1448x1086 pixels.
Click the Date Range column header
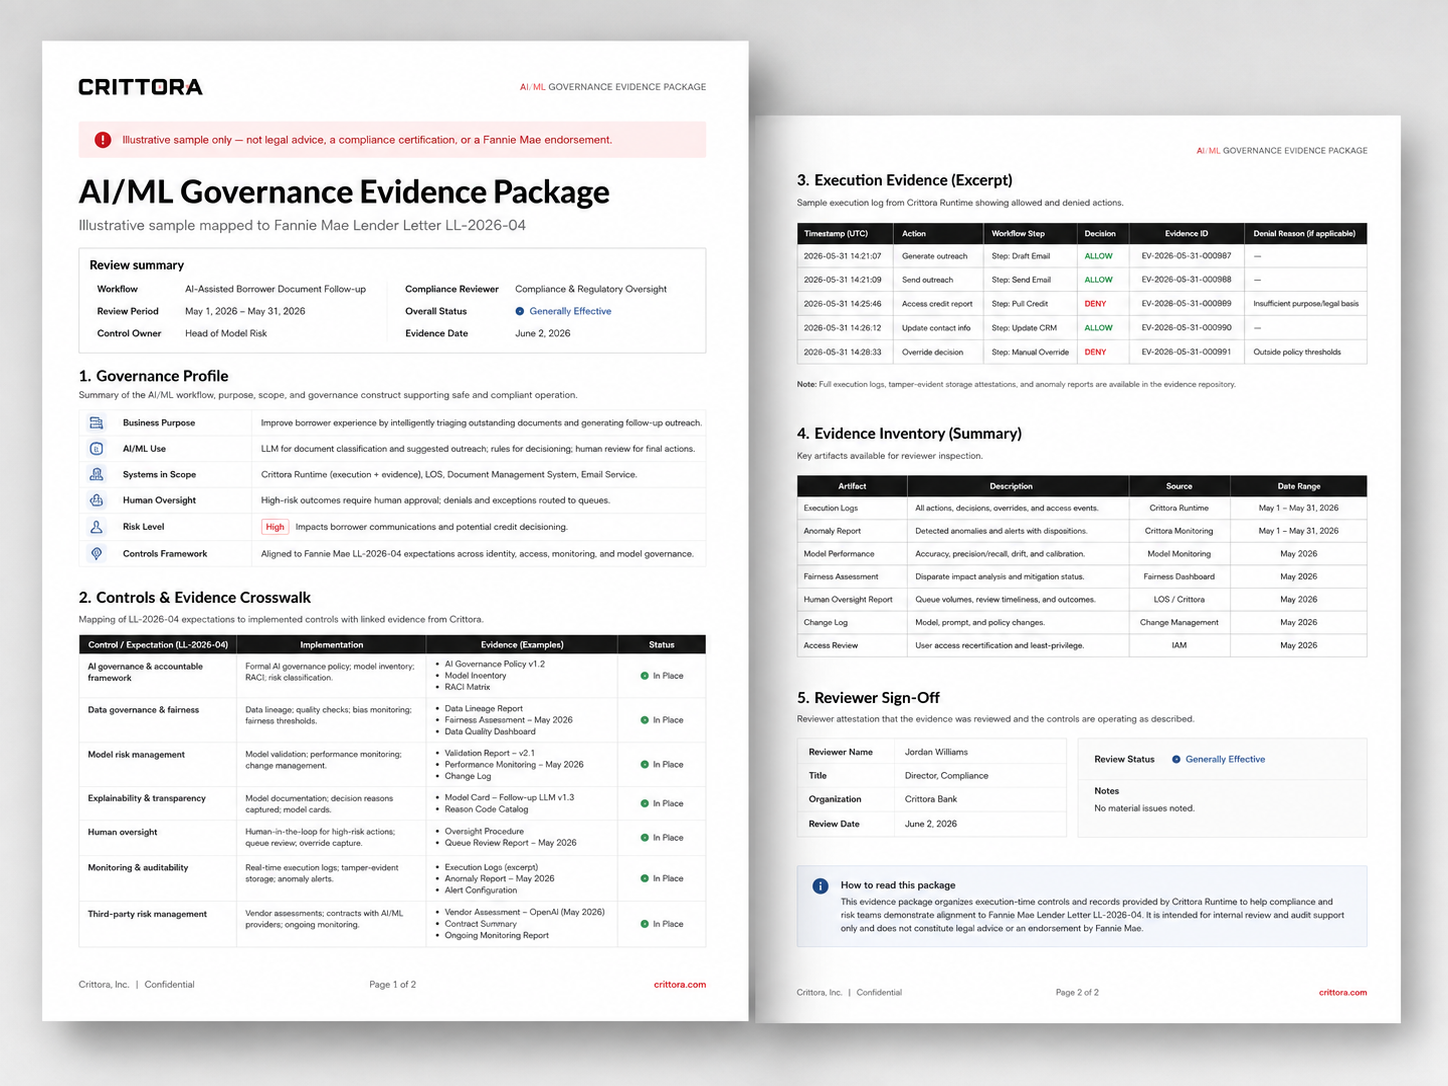[x=1299, y=487]
